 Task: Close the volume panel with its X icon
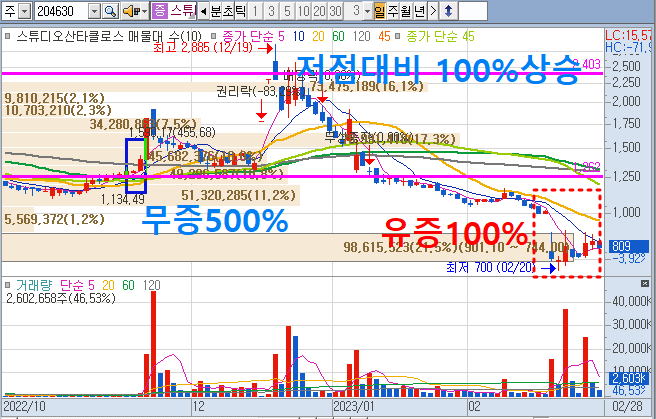(645, 284)
